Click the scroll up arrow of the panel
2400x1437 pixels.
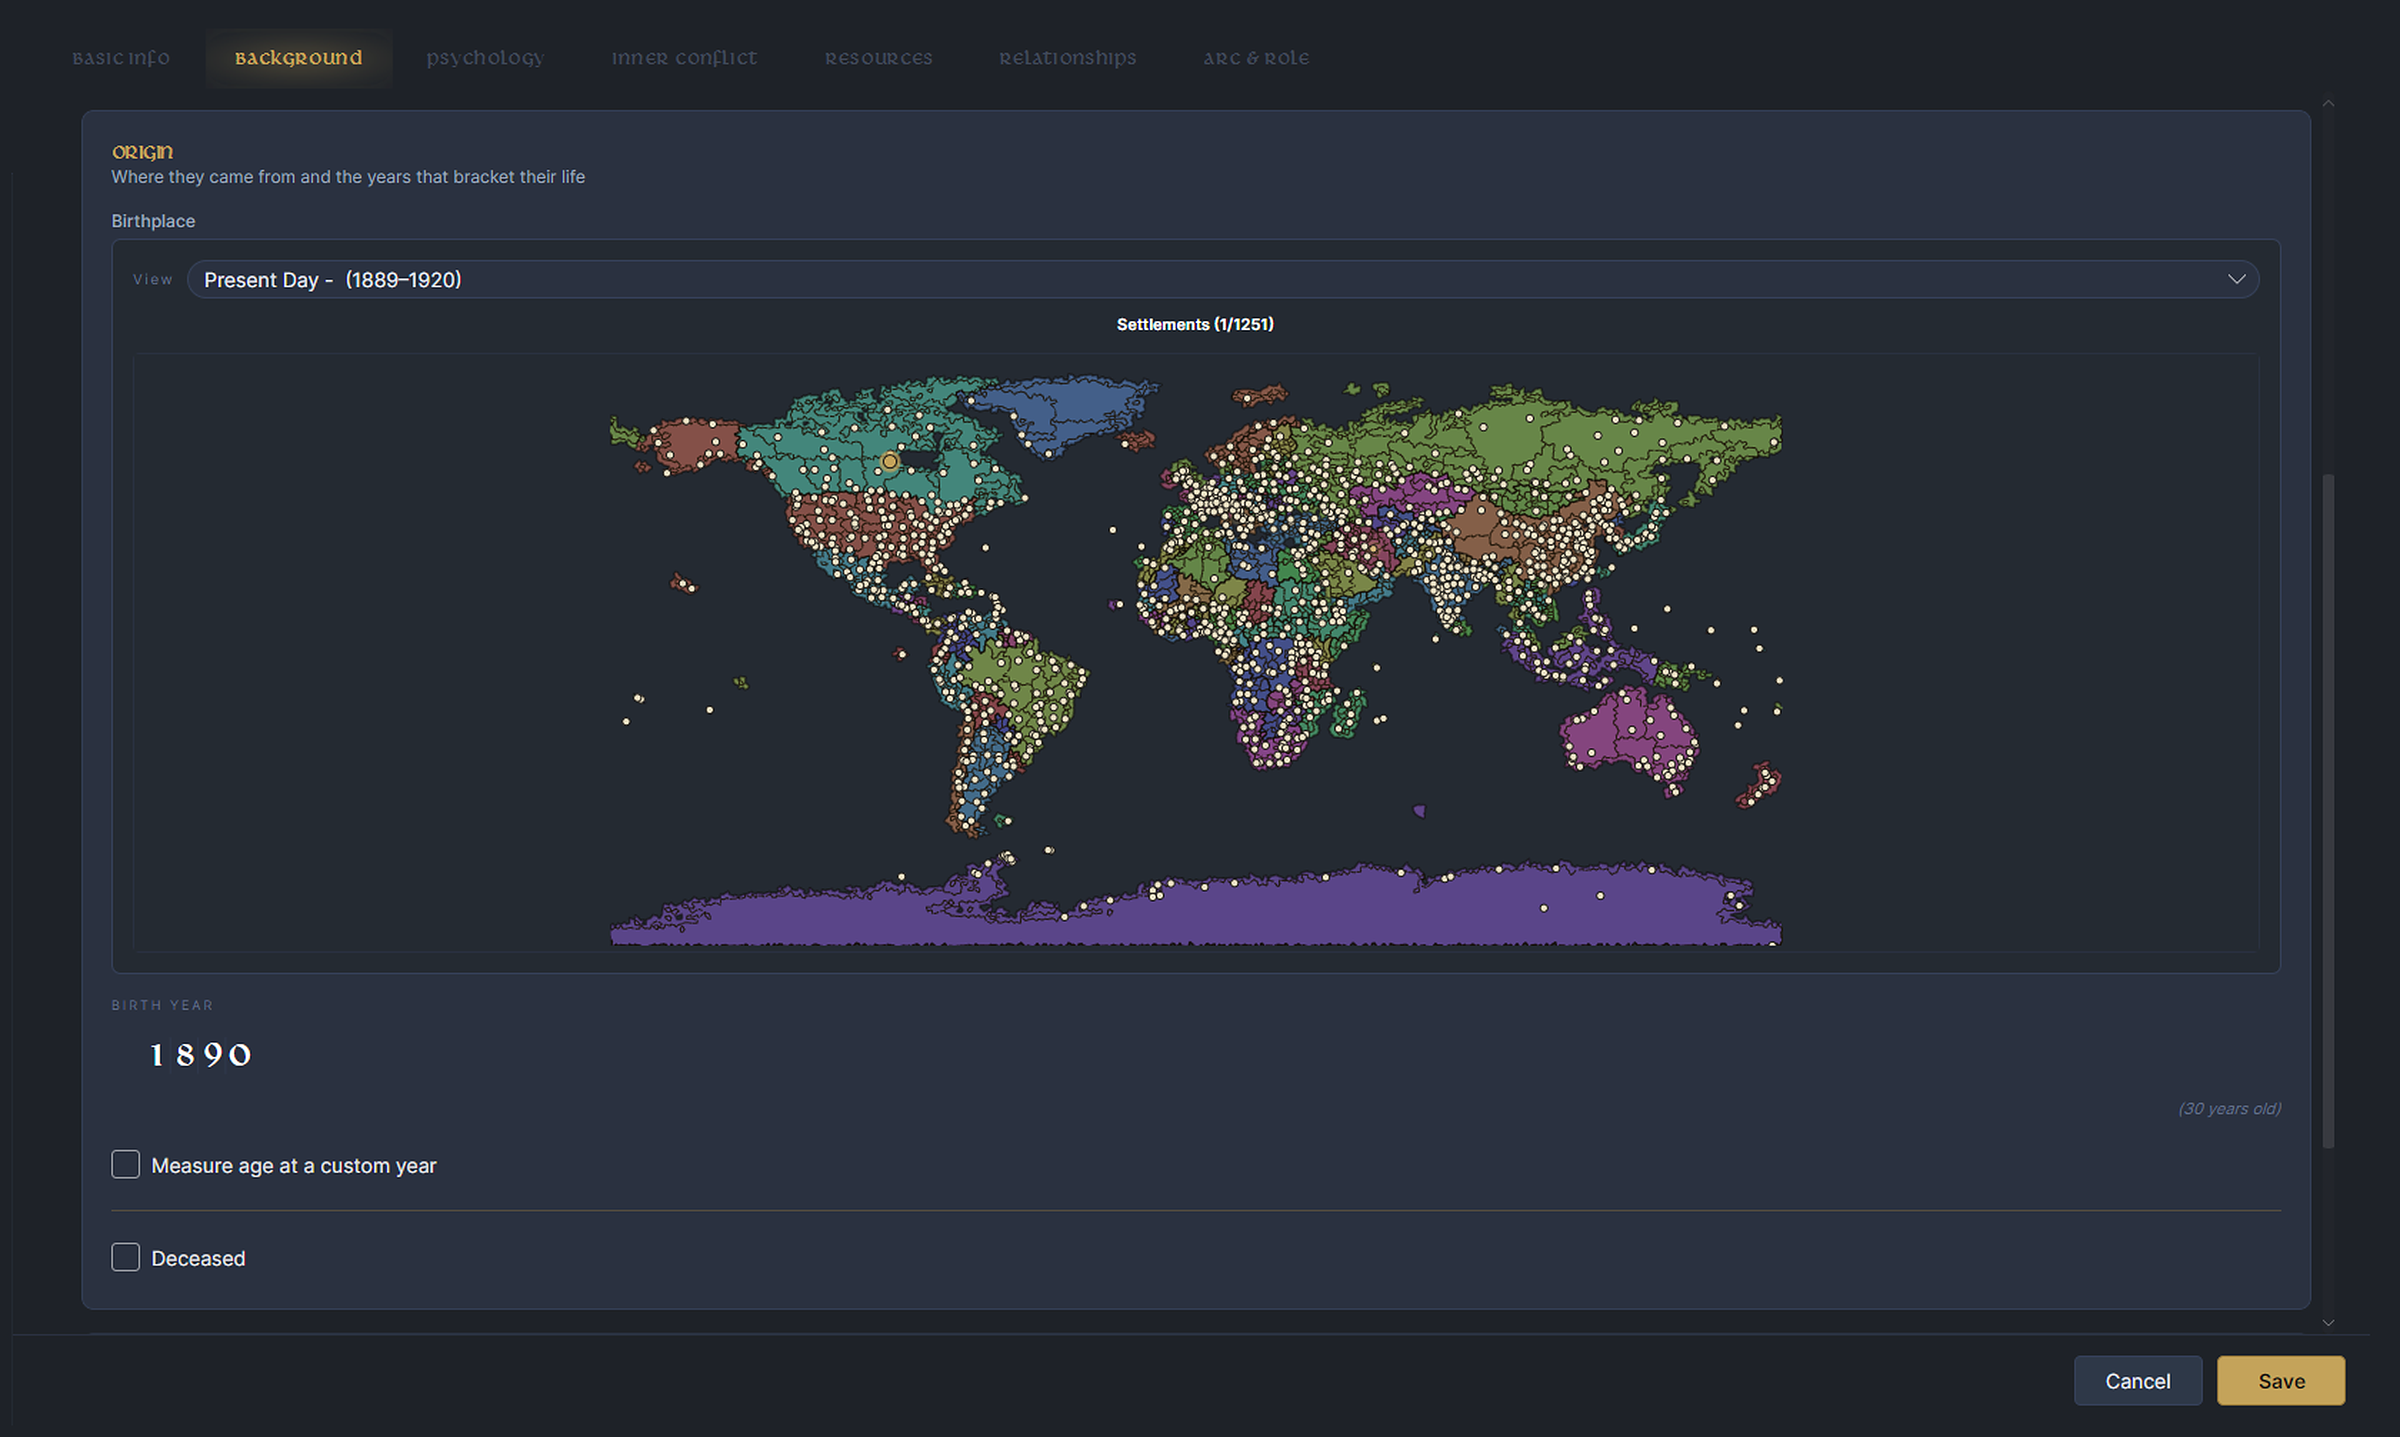pos(2328,103)
